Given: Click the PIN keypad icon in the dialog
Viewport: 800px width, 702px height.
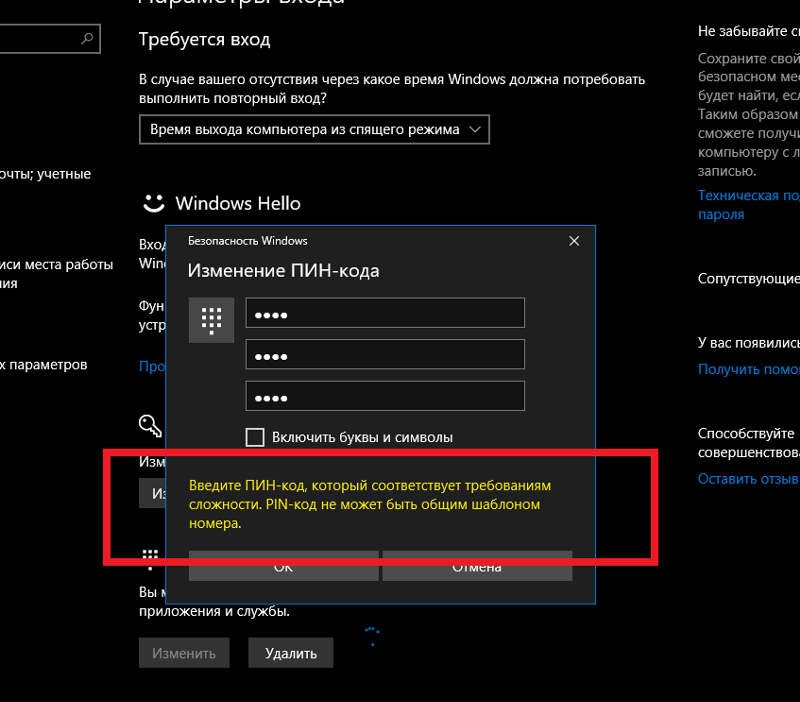Looking at the screenshot, I should point(211,320).
